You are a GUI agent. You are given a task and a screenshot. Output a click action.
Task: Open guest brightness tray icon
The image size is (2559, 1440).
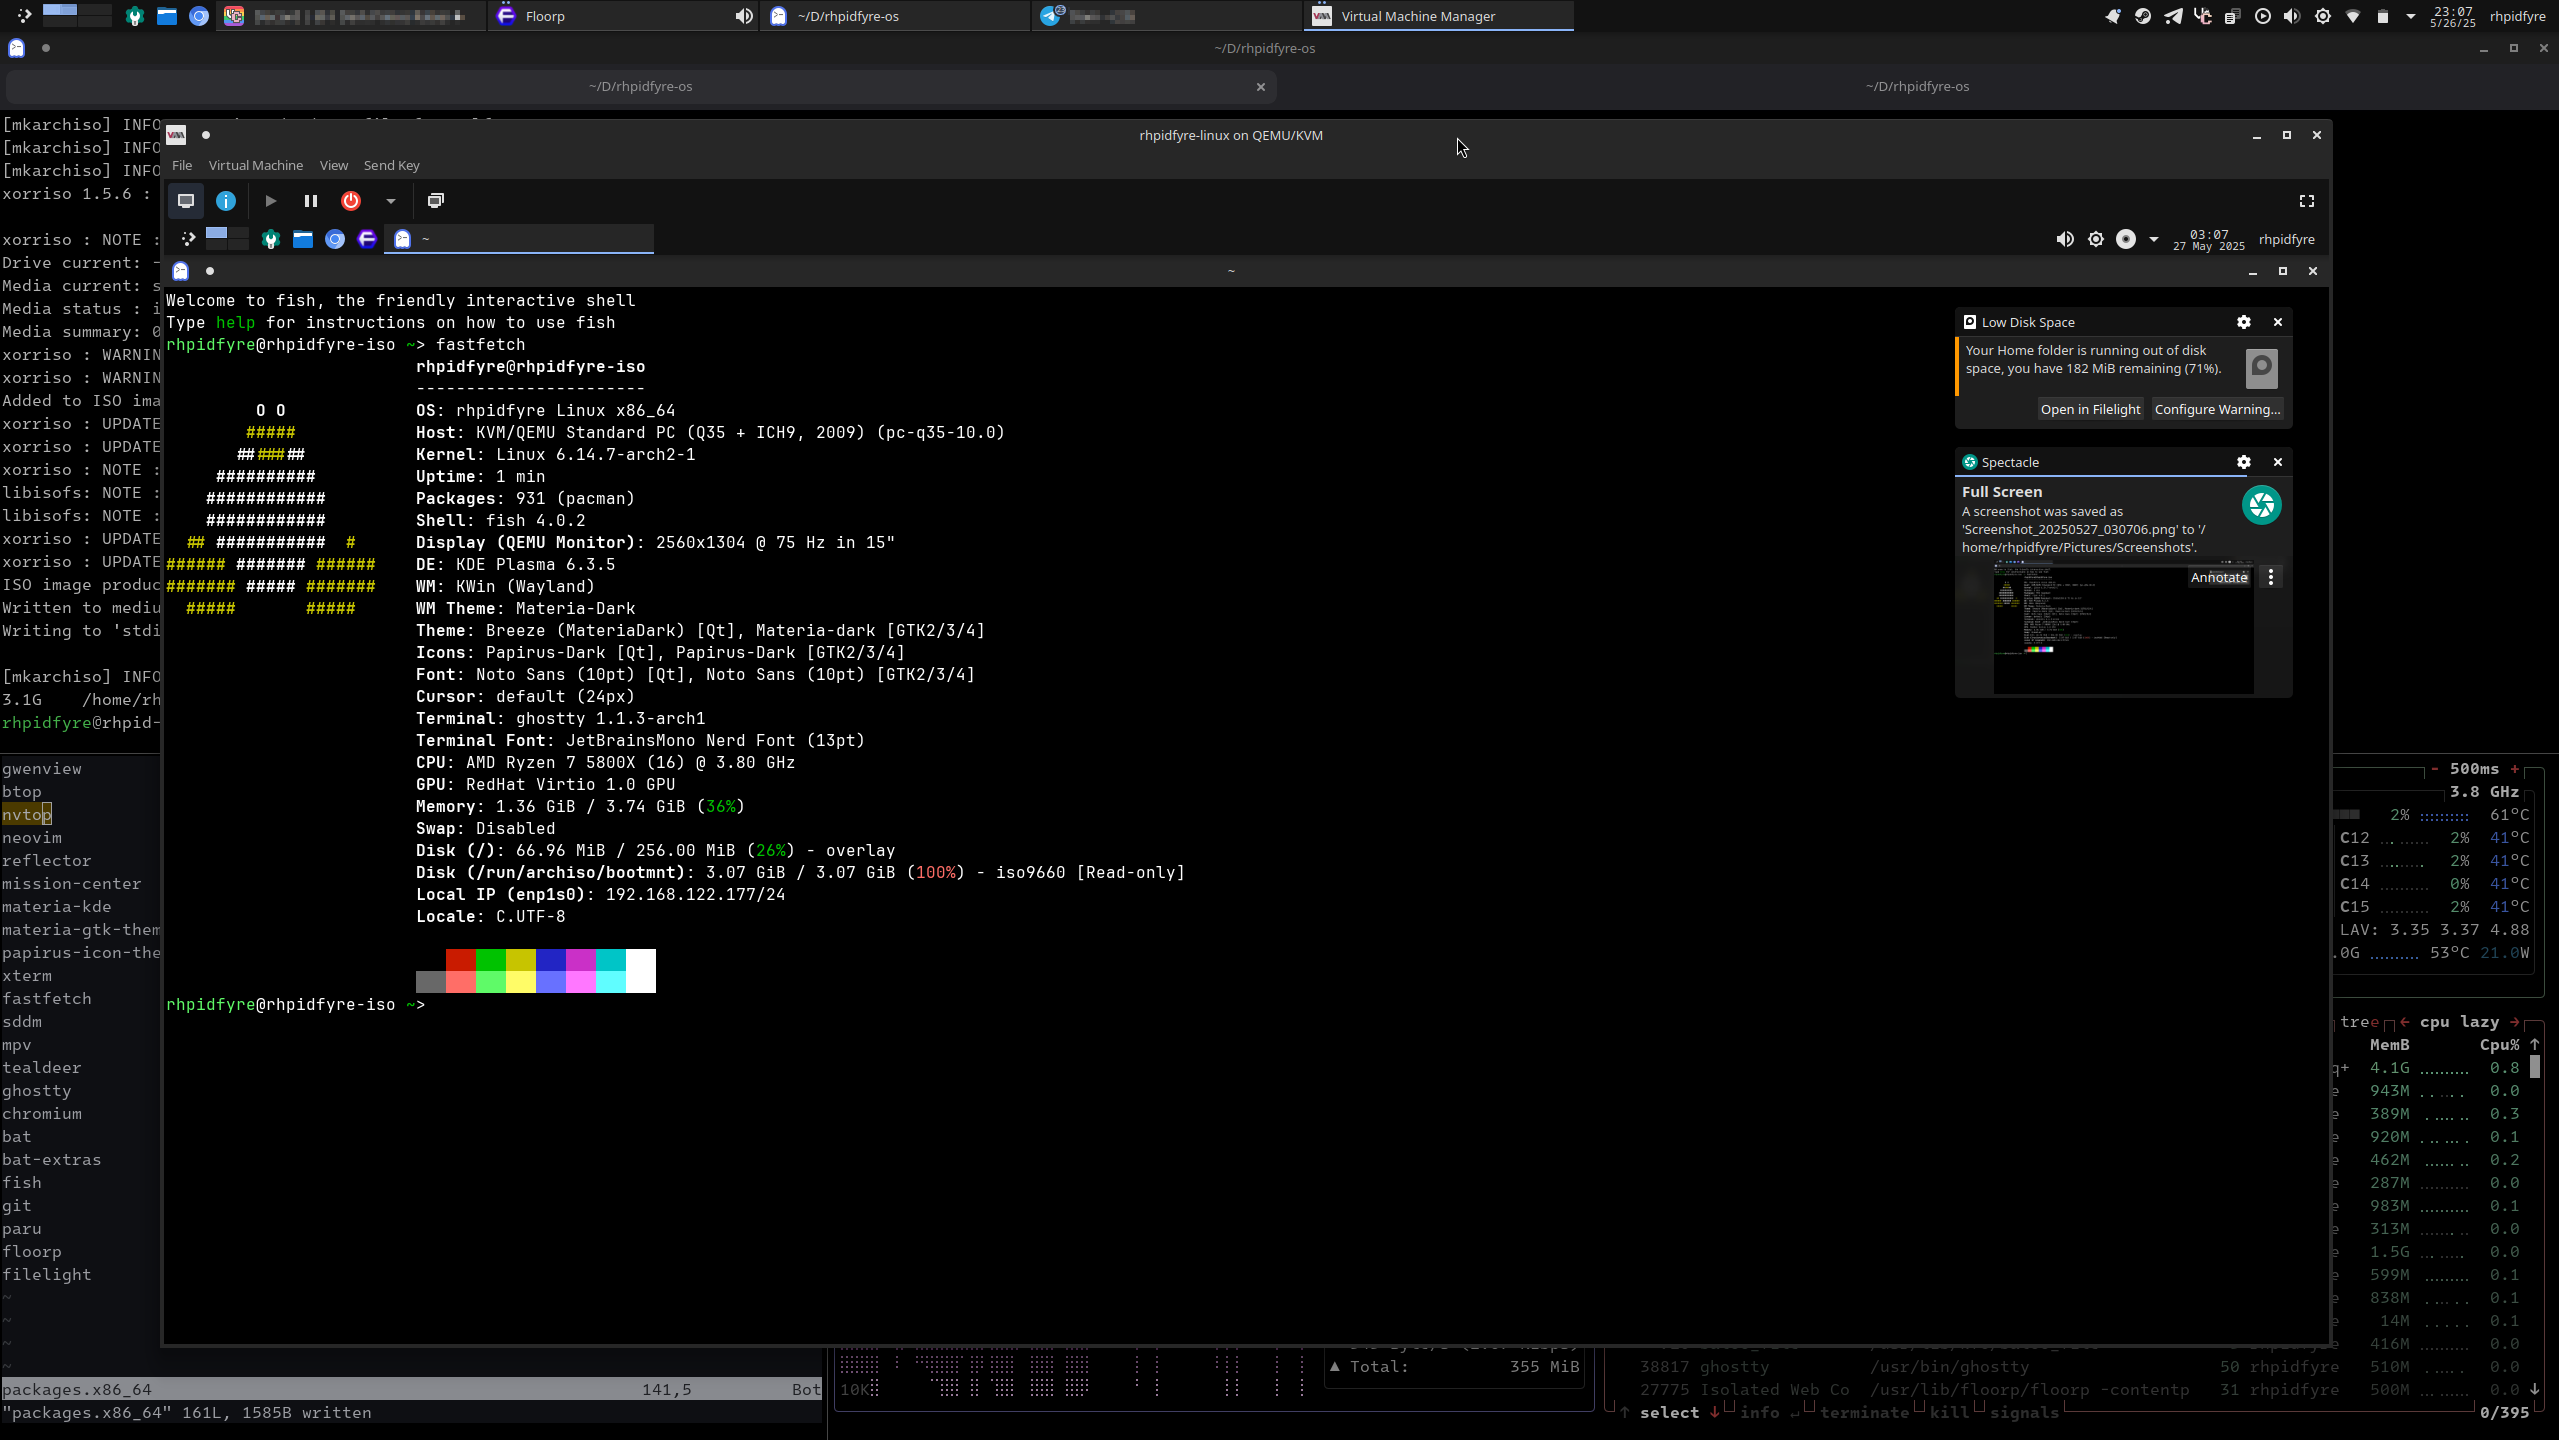2096,239
